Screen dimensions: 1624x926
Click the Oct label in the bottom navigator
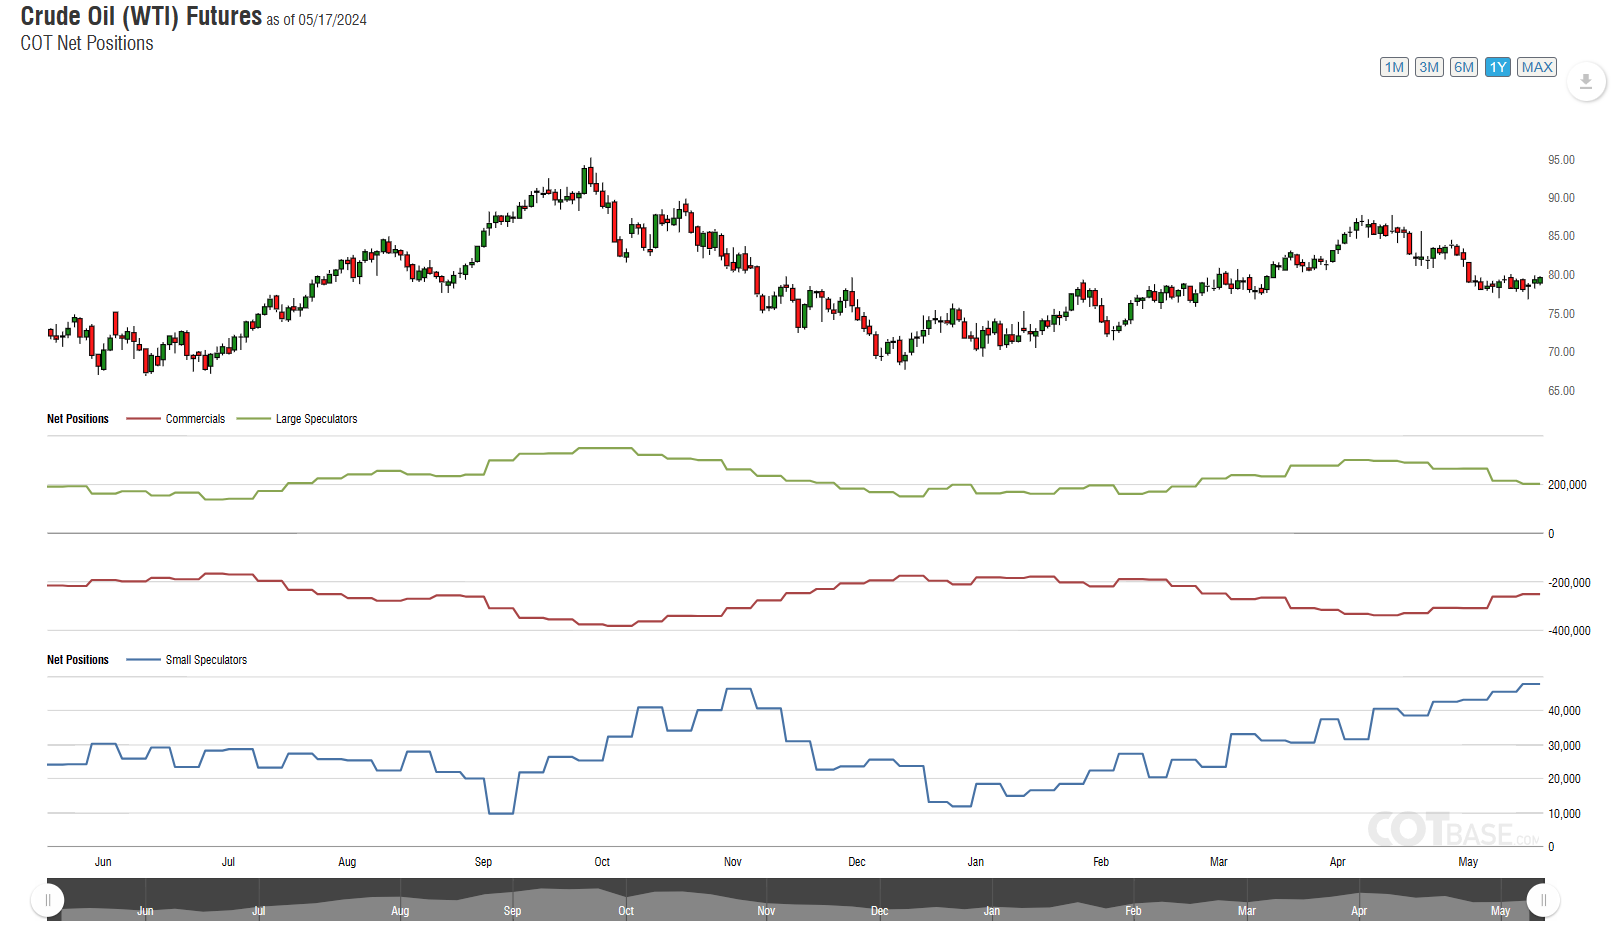pos(626,911)
